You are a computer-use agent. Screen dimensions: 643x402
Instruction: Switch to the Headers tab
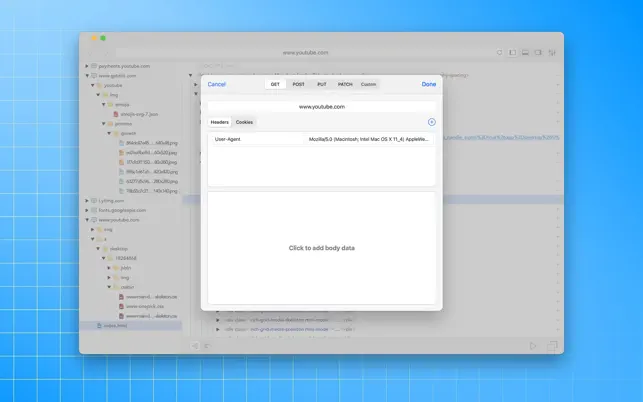click(219, 122)
